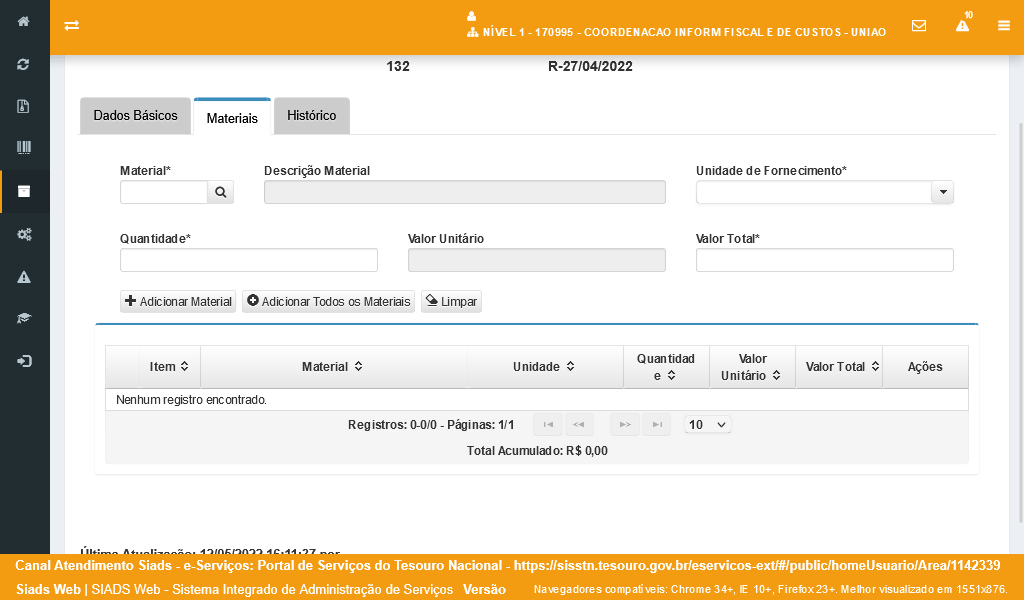
Task: Go to home via sidebar house icon
Action: point(24,22)
